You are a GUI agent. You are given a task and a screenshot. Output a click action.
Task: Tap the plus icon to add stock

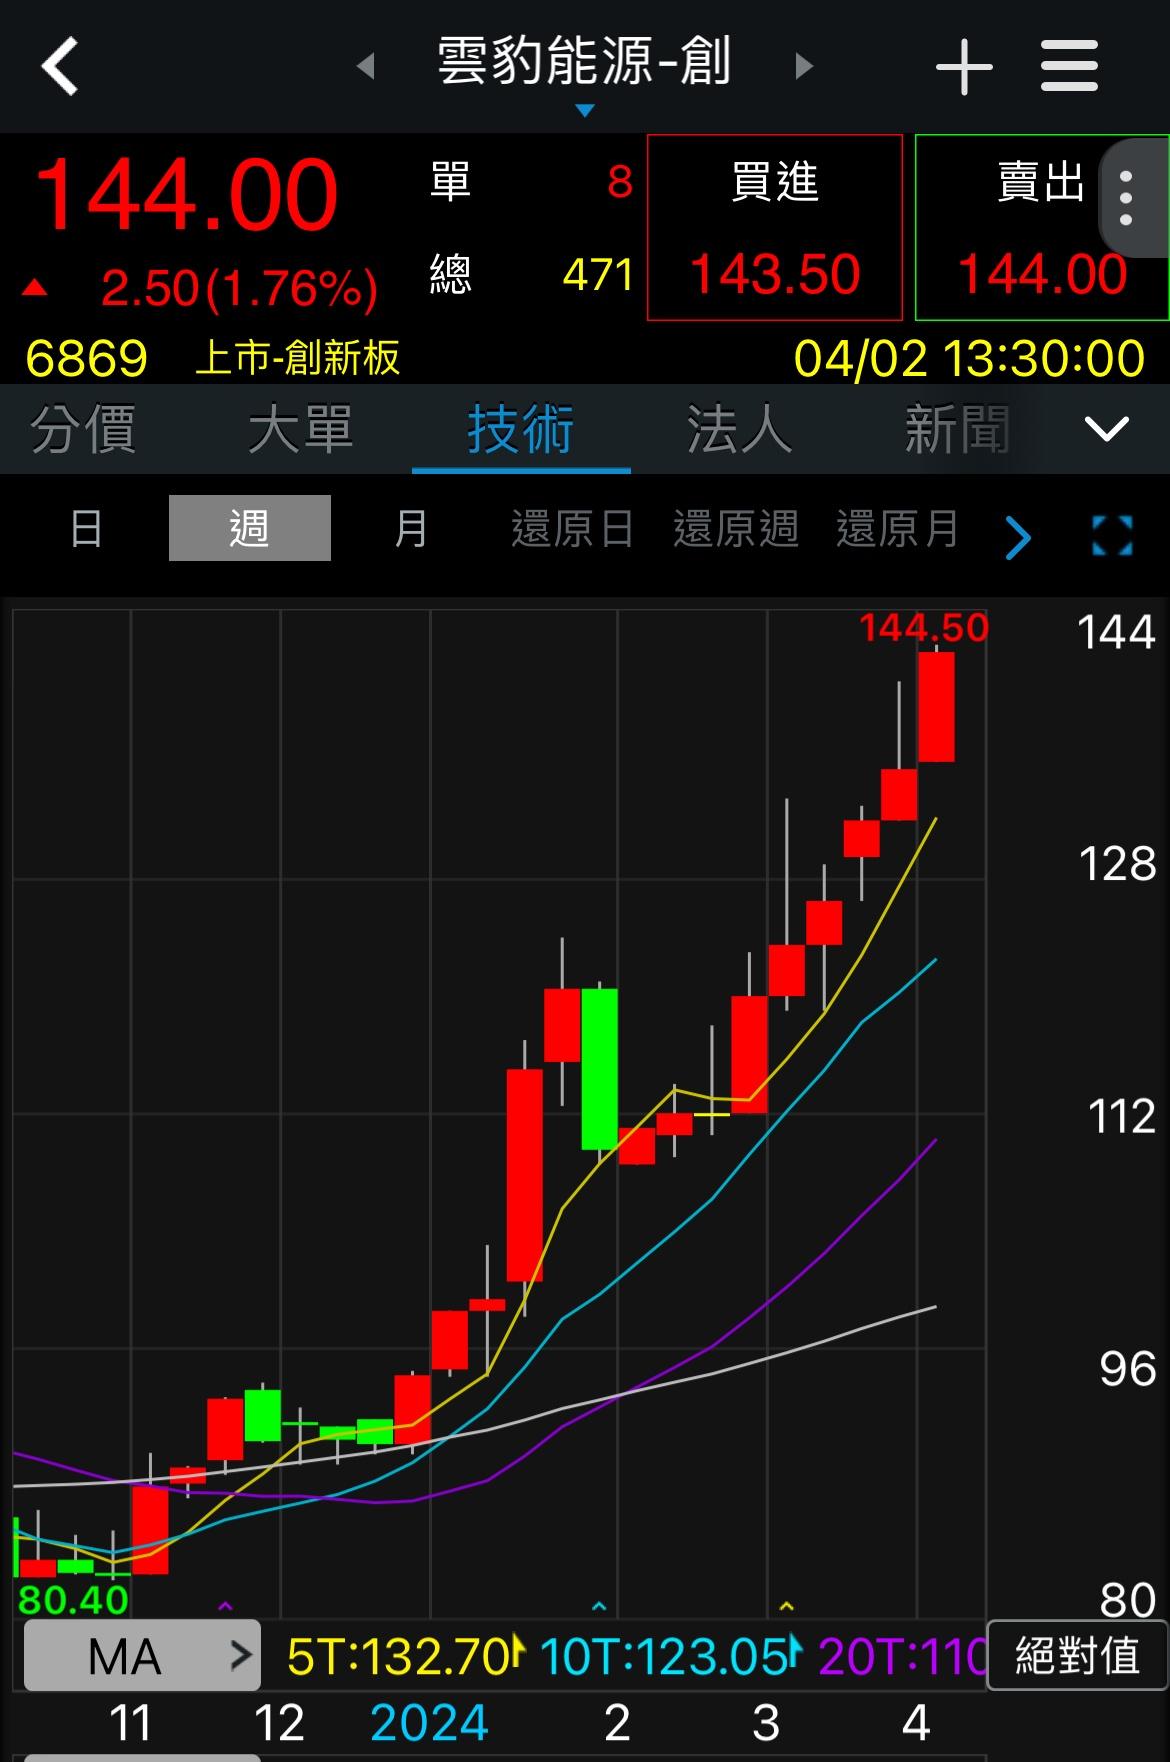[x=964, y=67]
